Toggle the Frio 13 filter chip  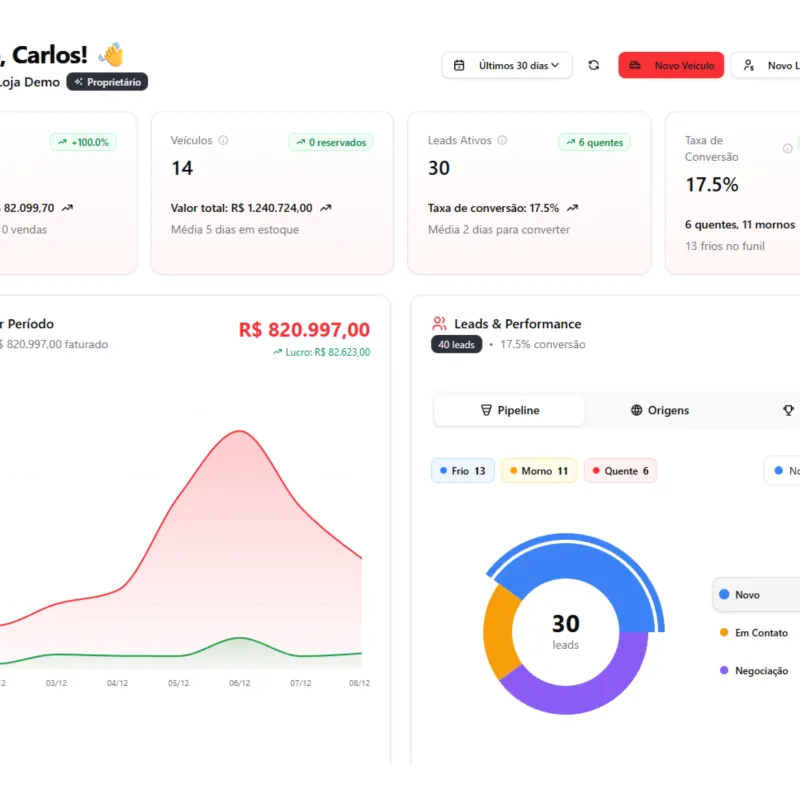tap(463, 470)
